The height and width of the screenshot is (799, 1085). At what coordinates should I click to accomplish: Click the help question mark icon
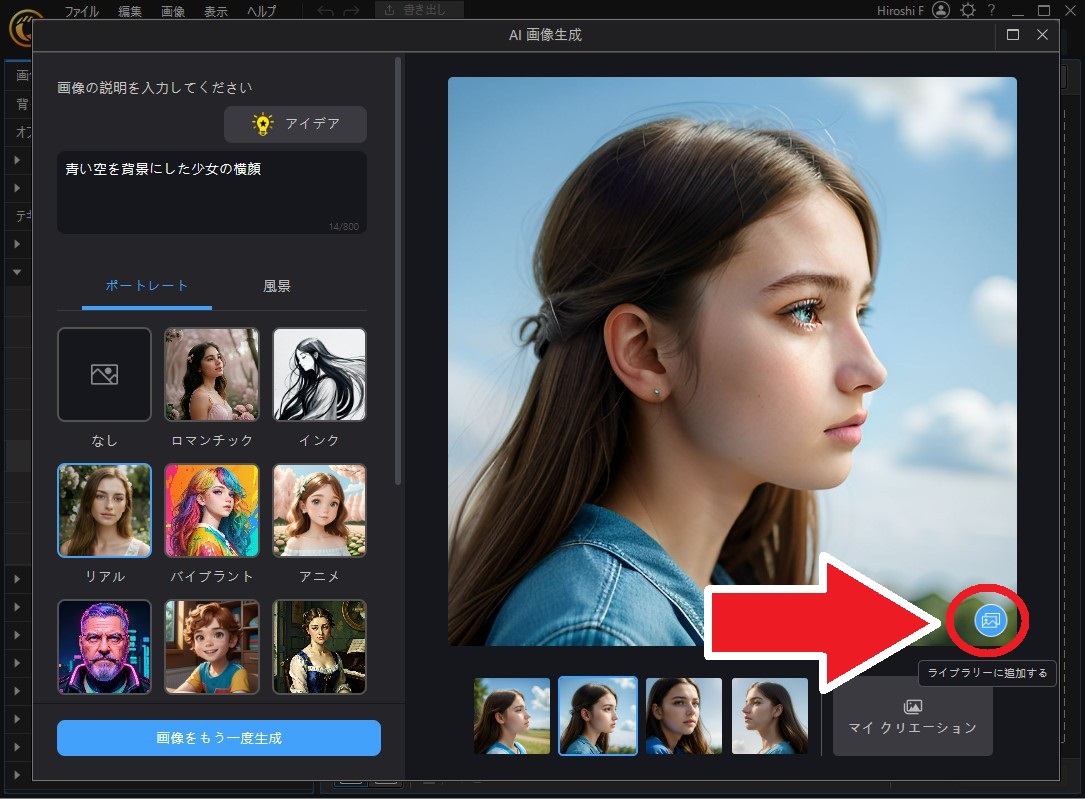(992, 10)
